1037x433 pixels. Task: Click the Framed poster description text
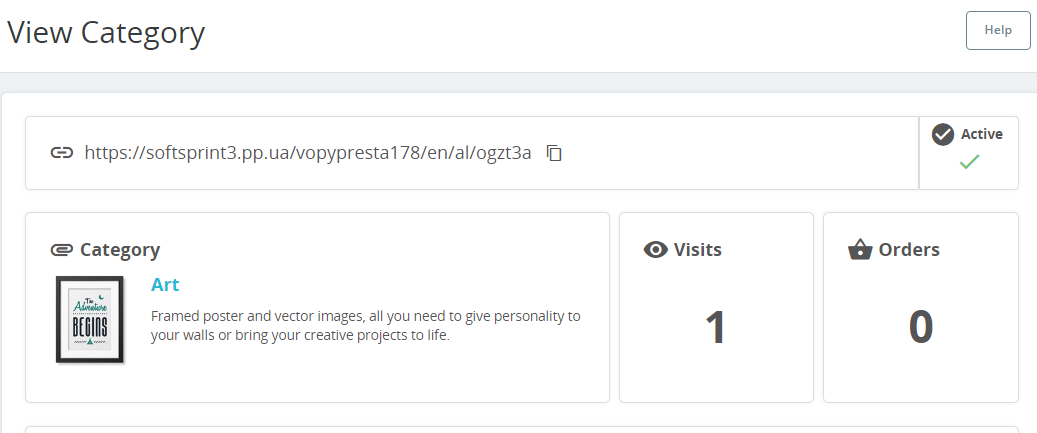366,325
